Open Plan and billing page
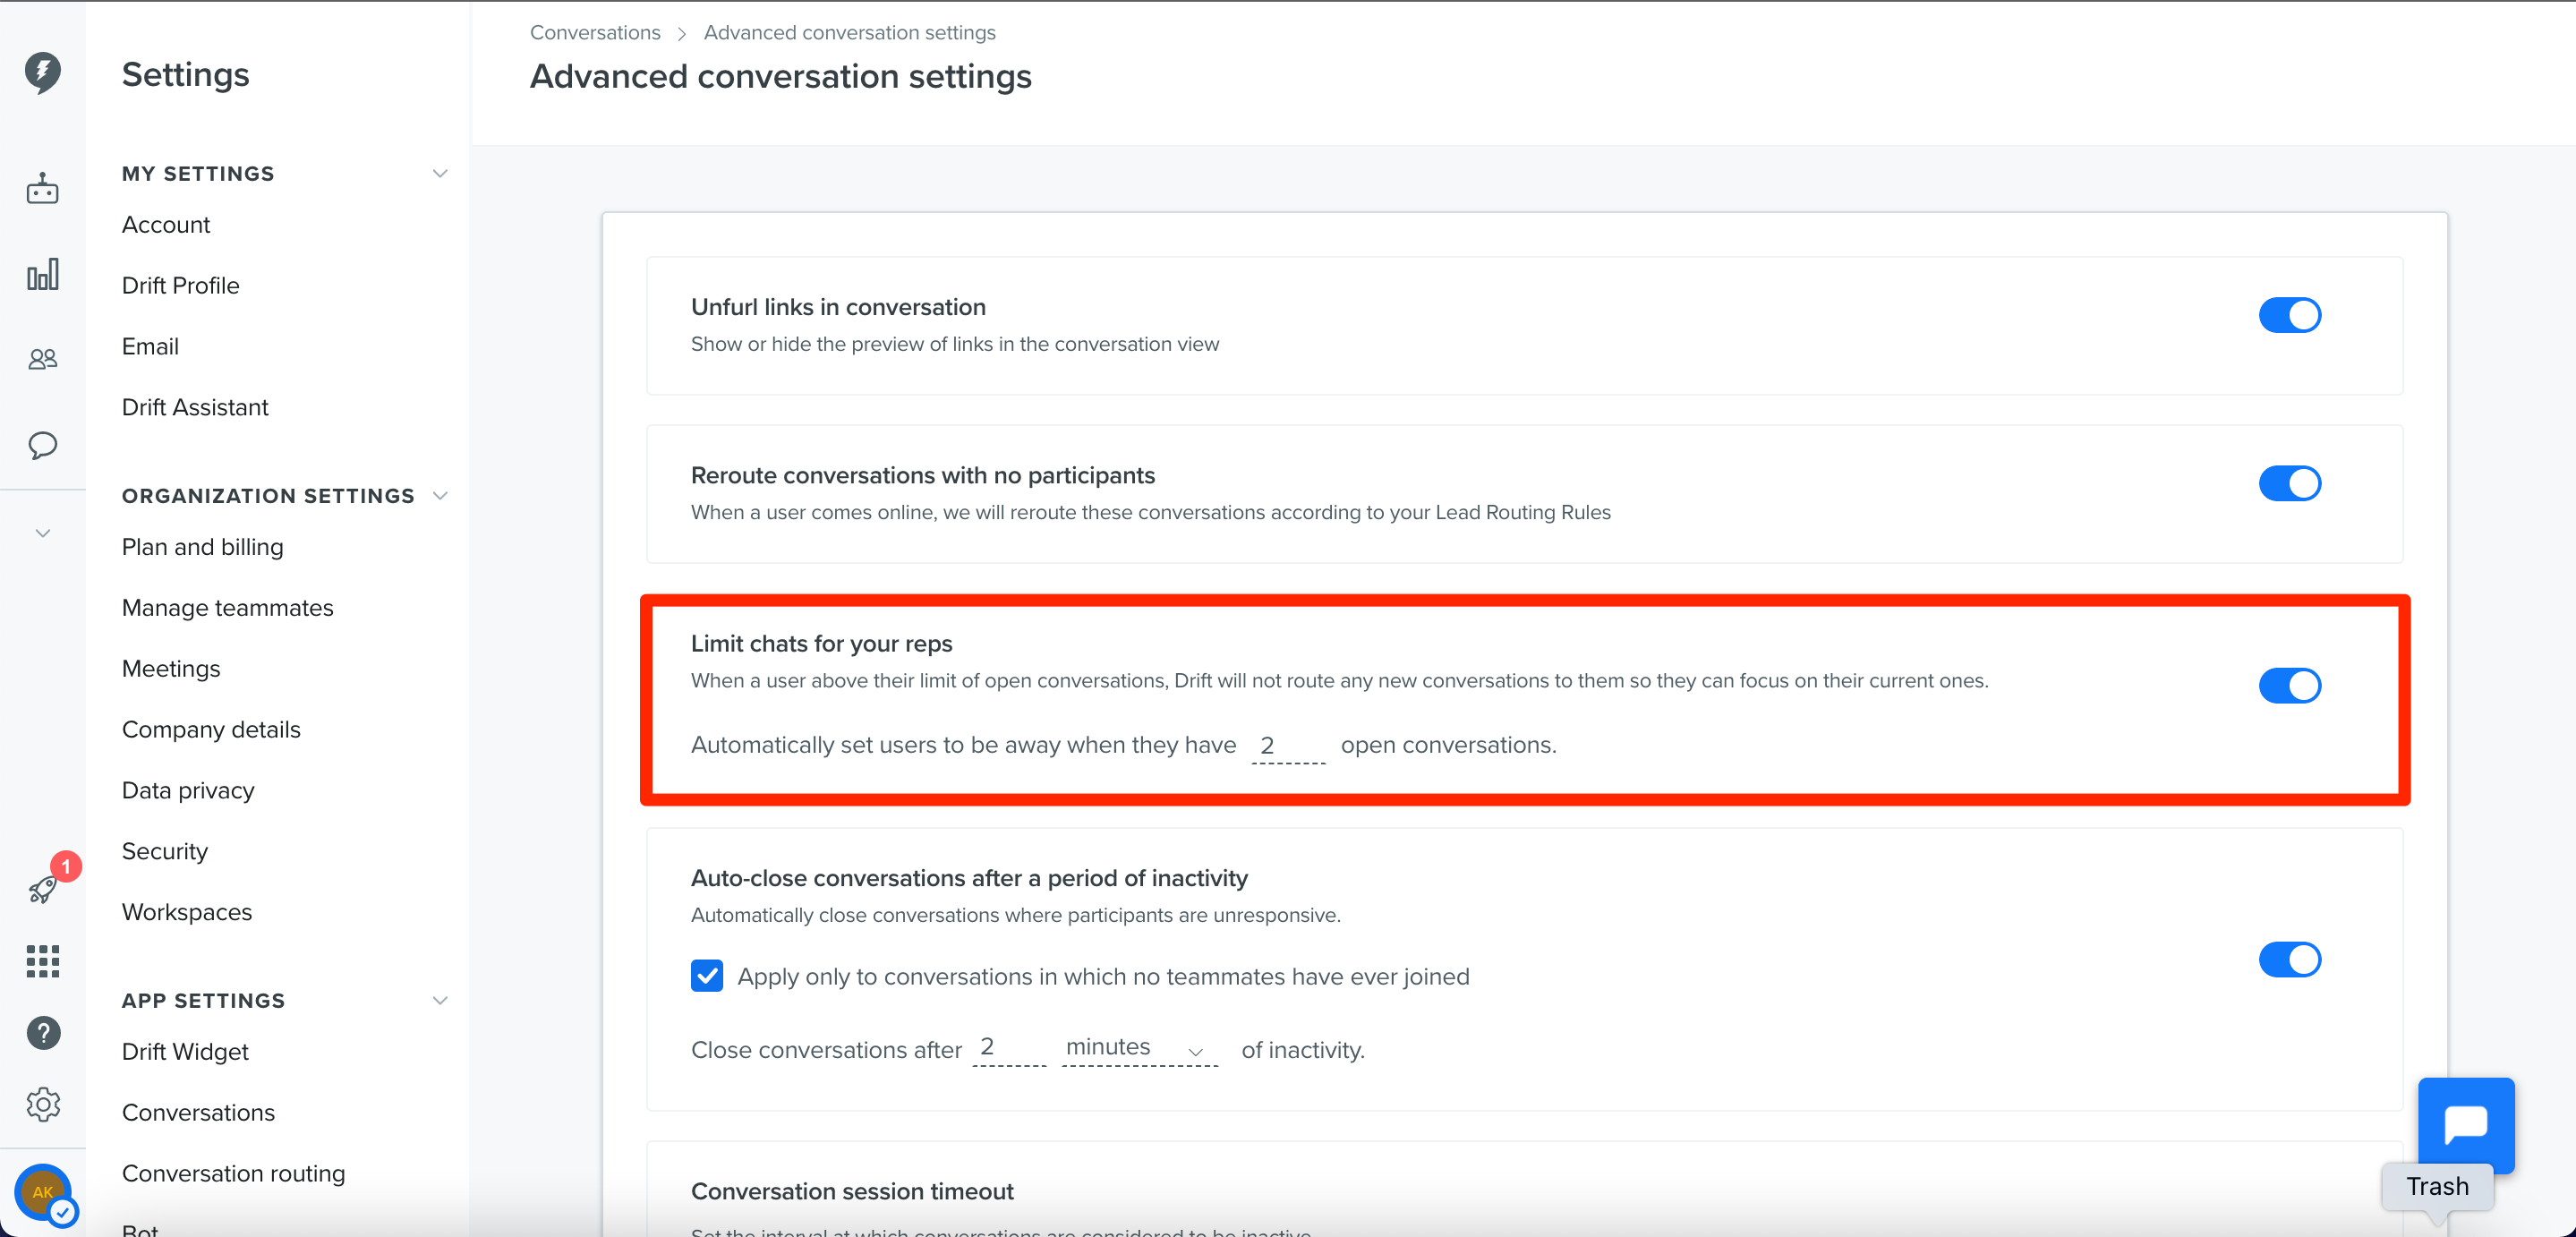The image size is (2576, 1237). point(202,546)
